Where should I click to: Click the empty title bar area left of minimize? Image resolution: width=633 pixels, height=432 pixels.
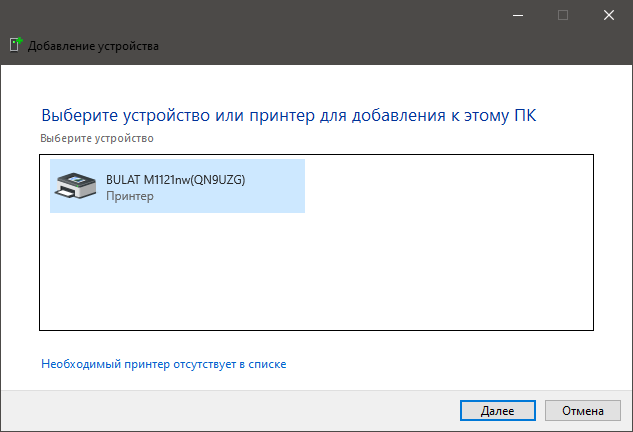300,15
